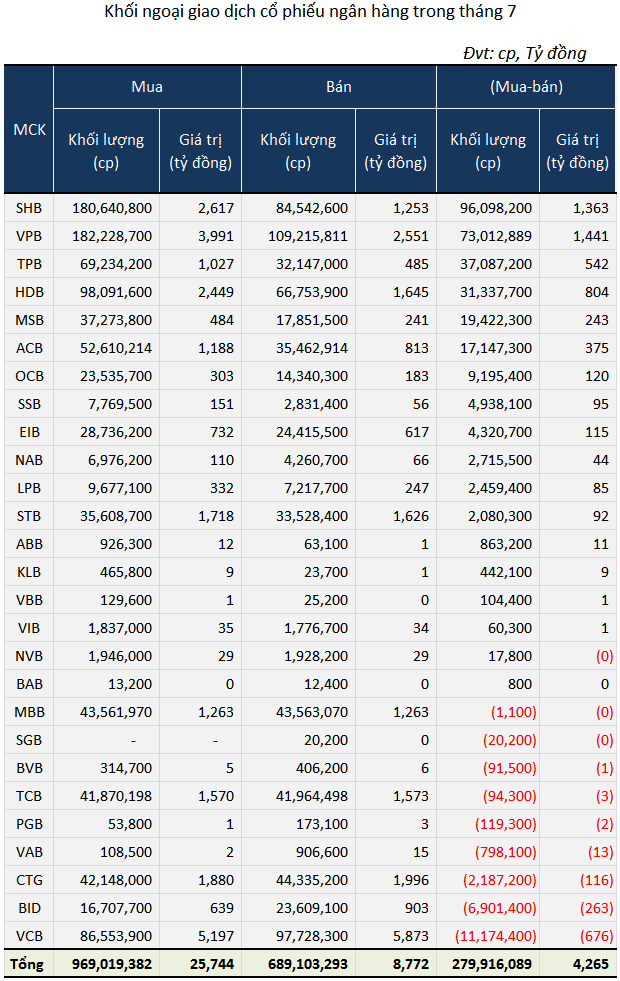This screenshot has width=620, height=981.
Task: Click BID sell volume 23,609,100
Action: 312,908
